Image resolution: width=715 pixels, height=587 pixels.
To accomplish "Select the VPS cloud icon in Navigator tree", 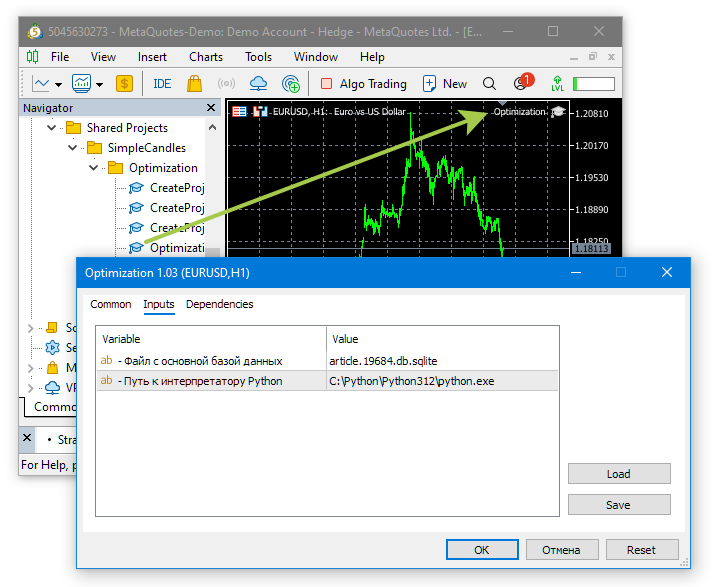I will pyautogui.click(x=52, y=388).
